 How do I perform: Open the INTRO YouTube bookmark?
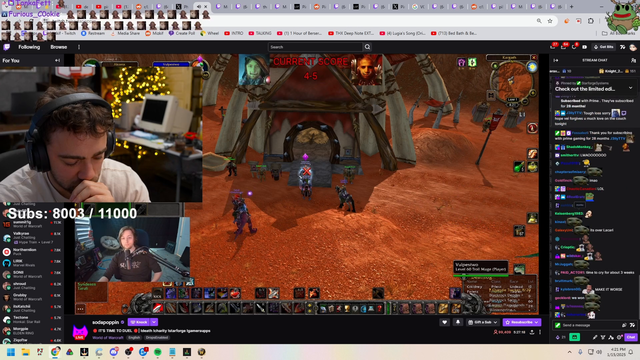(234, 33)
